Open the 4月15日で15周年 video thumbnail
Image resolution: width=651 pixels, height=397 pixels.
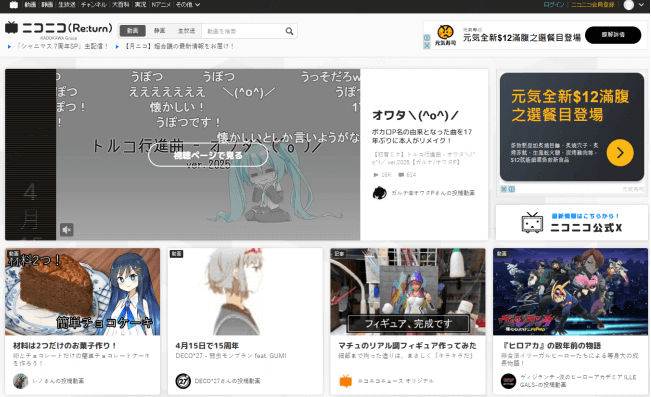click(245, 292)
